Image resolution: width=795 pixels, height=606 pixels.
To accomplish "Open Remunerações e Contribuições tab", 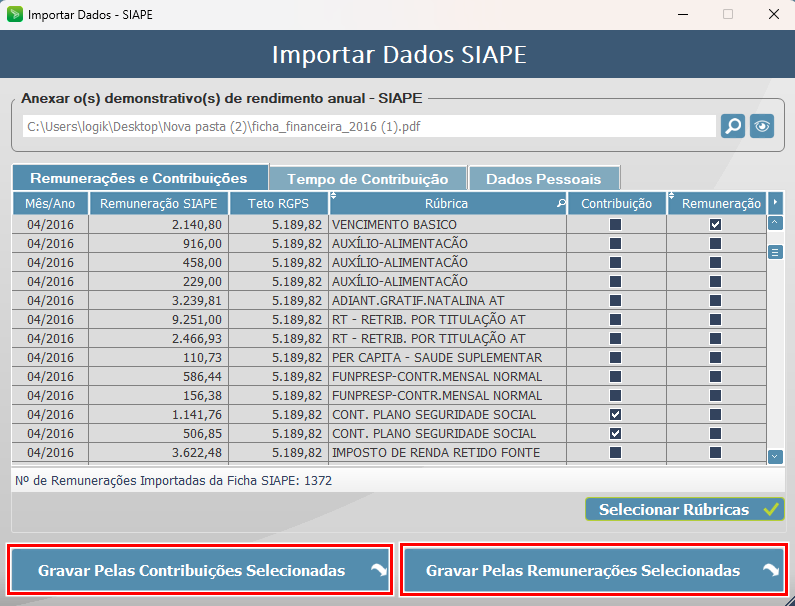I will click(139, 178).
